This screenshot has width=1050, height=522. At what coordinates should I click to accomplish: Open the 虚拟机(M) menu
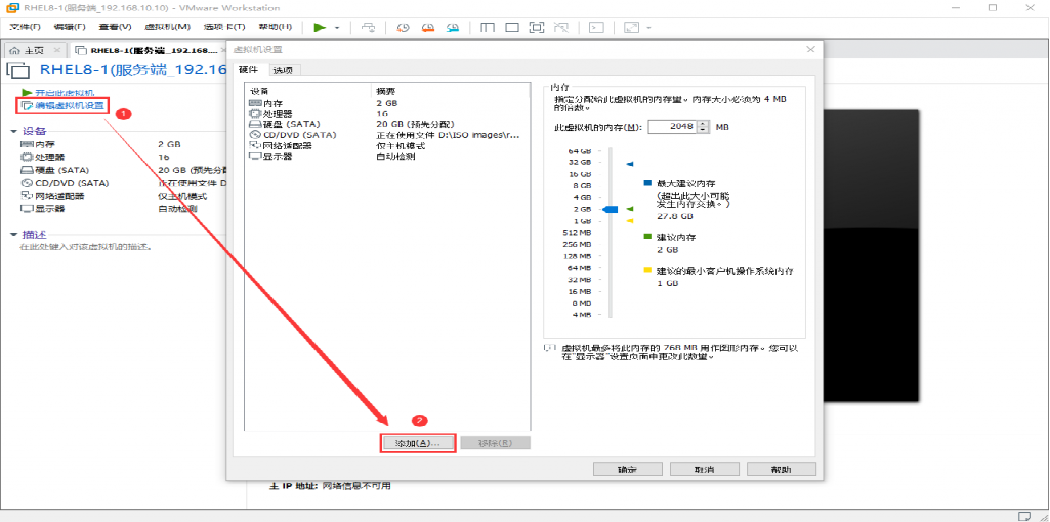(x=167, y=27)
